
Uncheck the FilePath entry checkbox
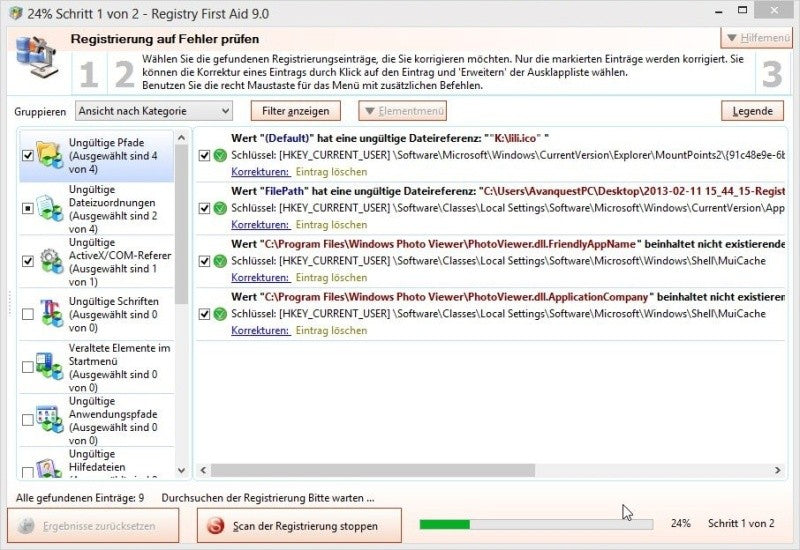click(204, 208)
